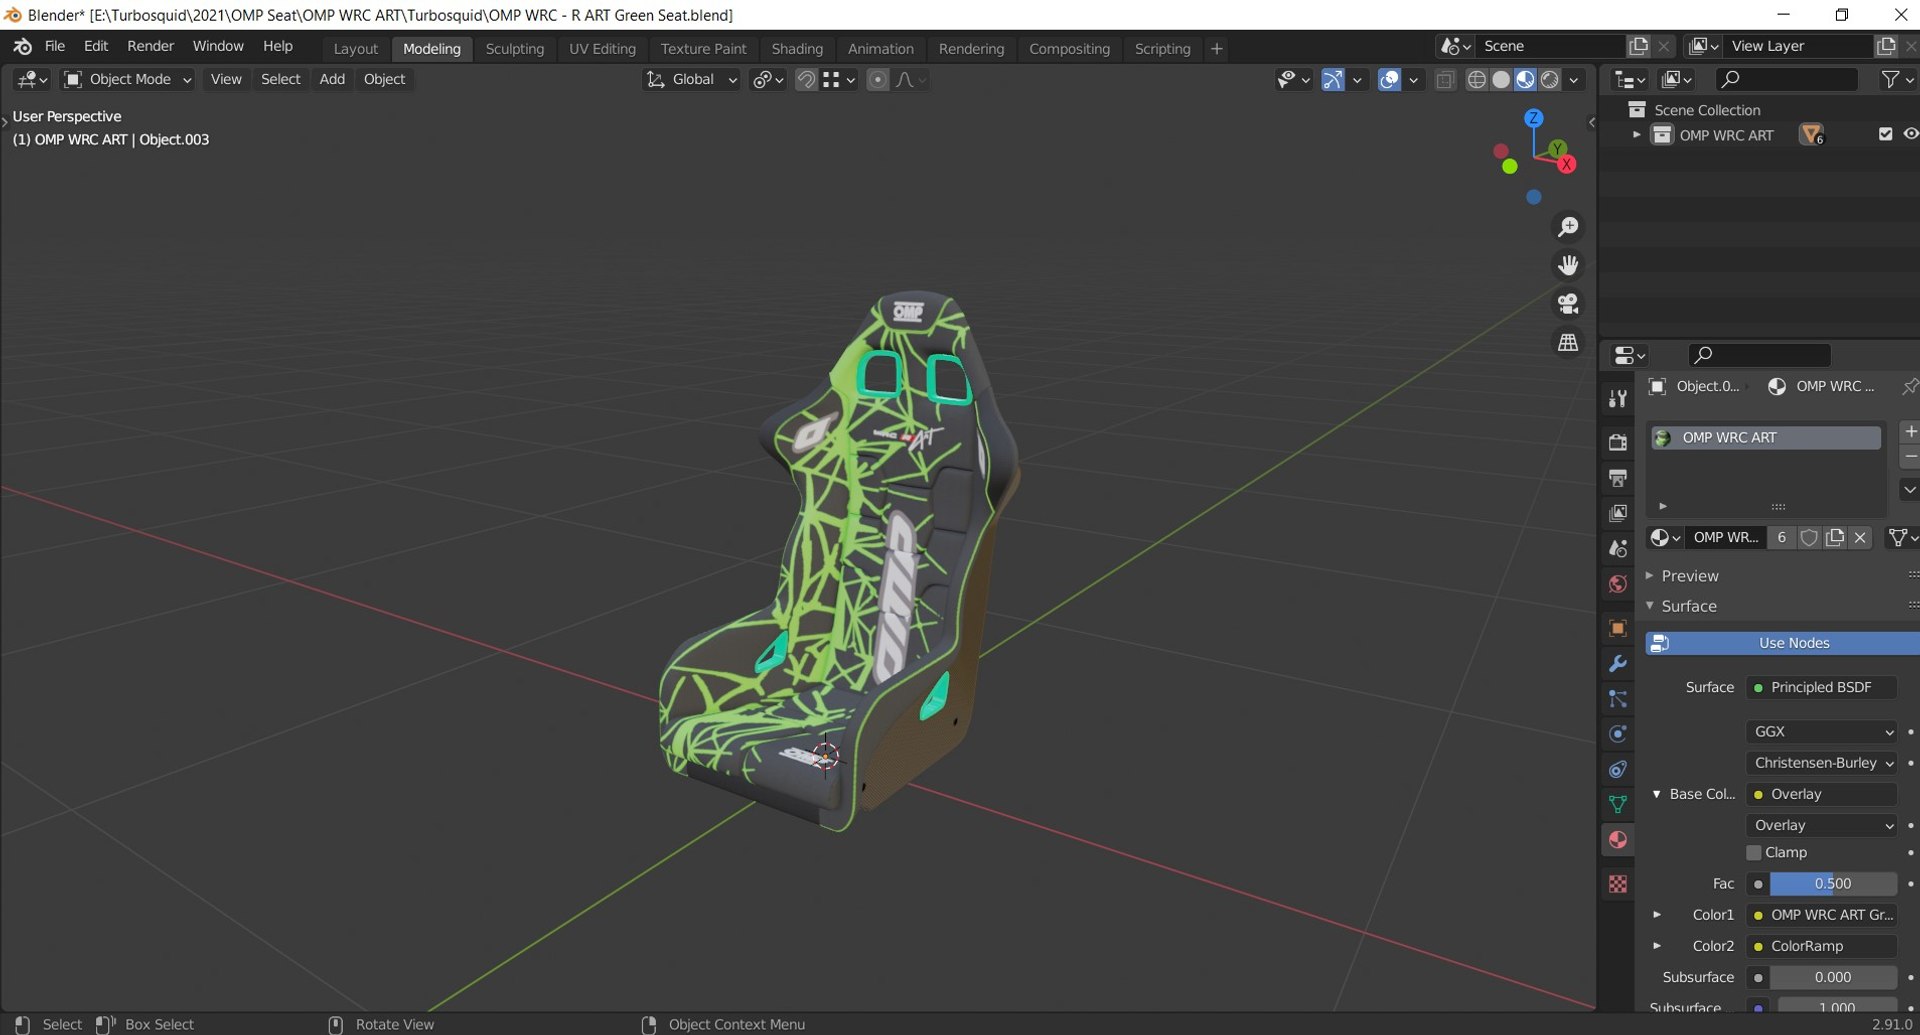Toggle viewport overlays display
This screenshot has height=1035, width=1920.
1389,80
